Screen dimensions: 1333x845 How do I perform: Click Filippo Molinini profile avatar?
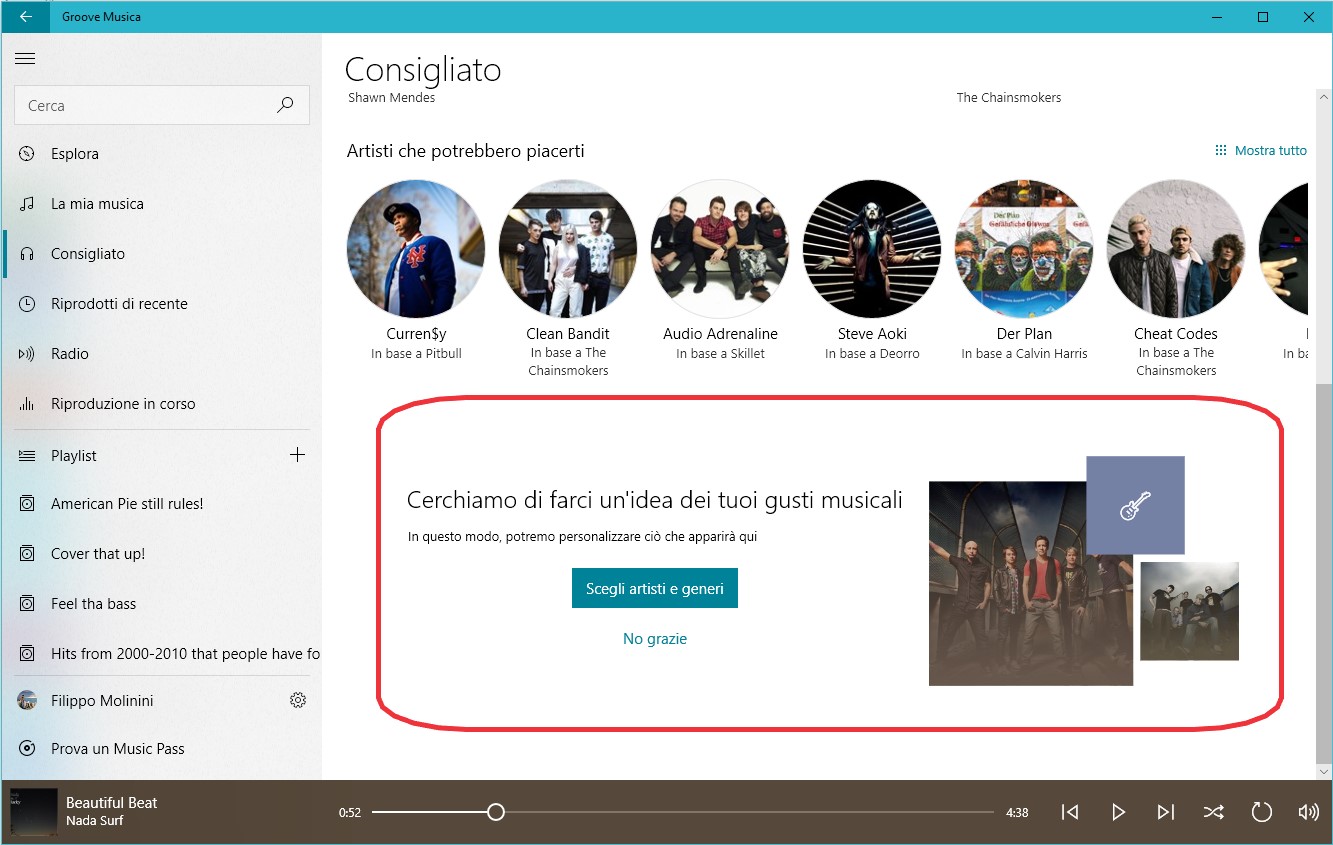[x=27, y=701]
